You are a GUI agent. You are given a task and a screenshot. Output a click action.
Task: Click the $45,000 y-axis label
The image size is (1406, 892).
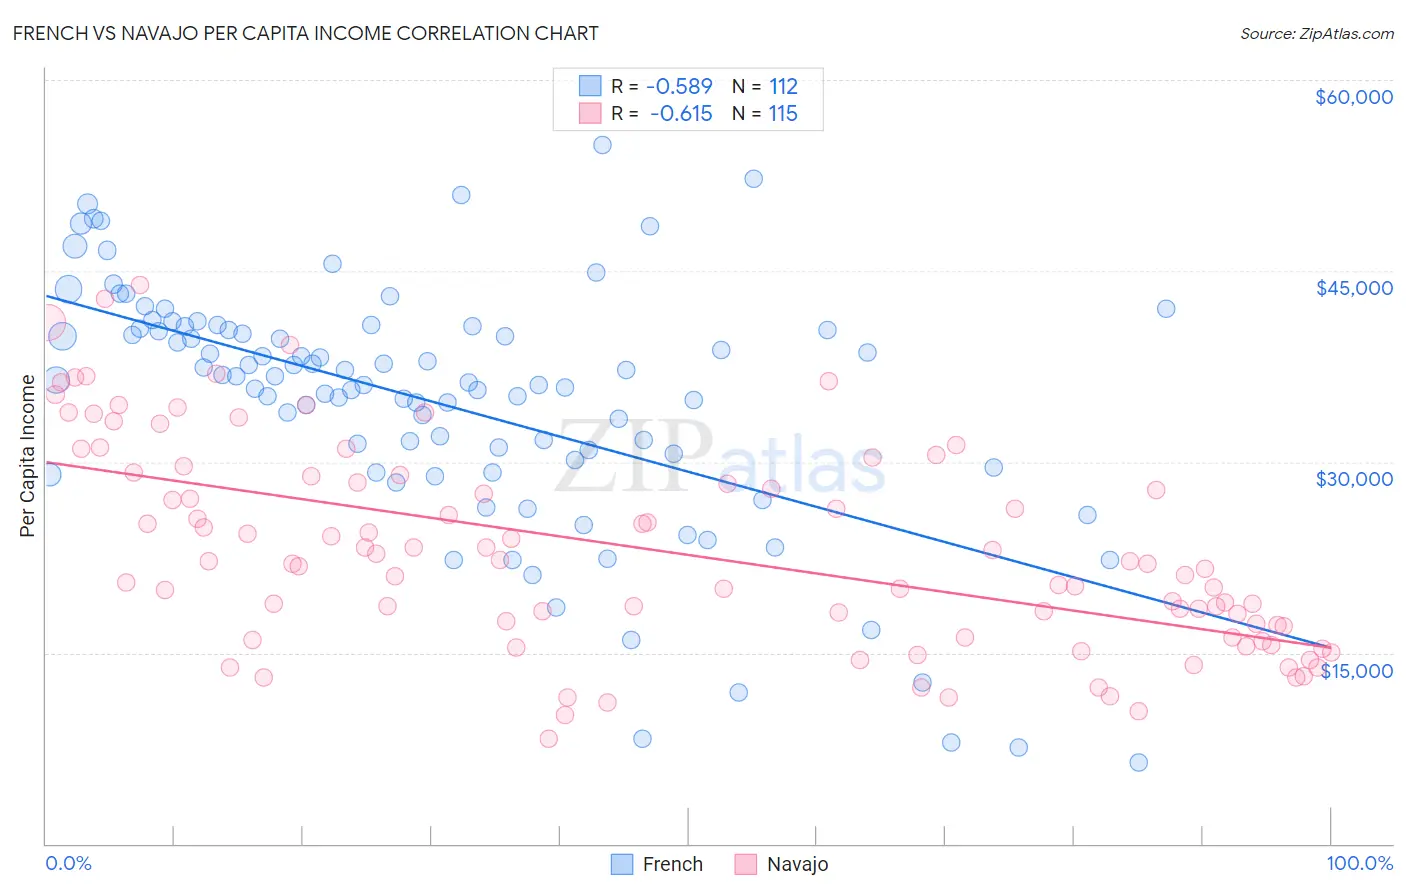1354,288
